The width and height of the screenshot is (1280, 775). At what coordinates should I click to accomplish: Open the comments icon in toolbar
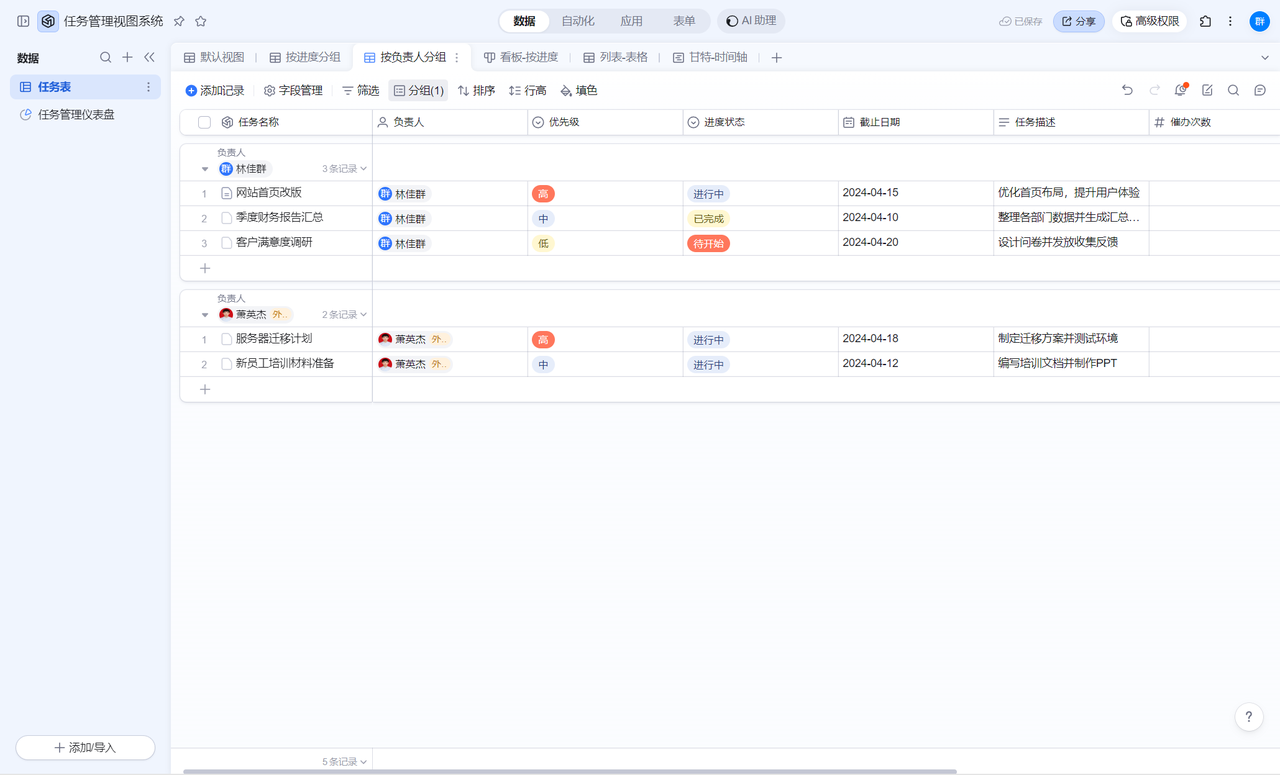point(1260,90)
